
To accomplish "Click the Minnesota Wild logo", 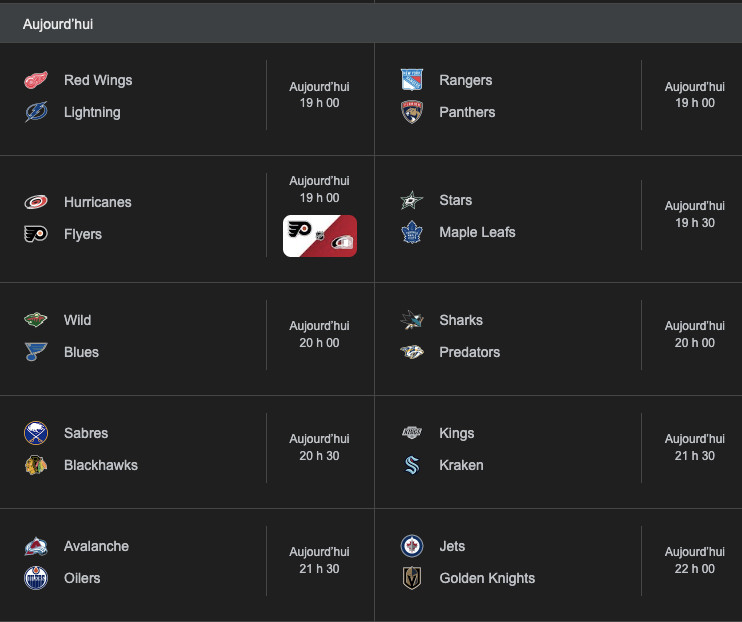I will point(36,320).
